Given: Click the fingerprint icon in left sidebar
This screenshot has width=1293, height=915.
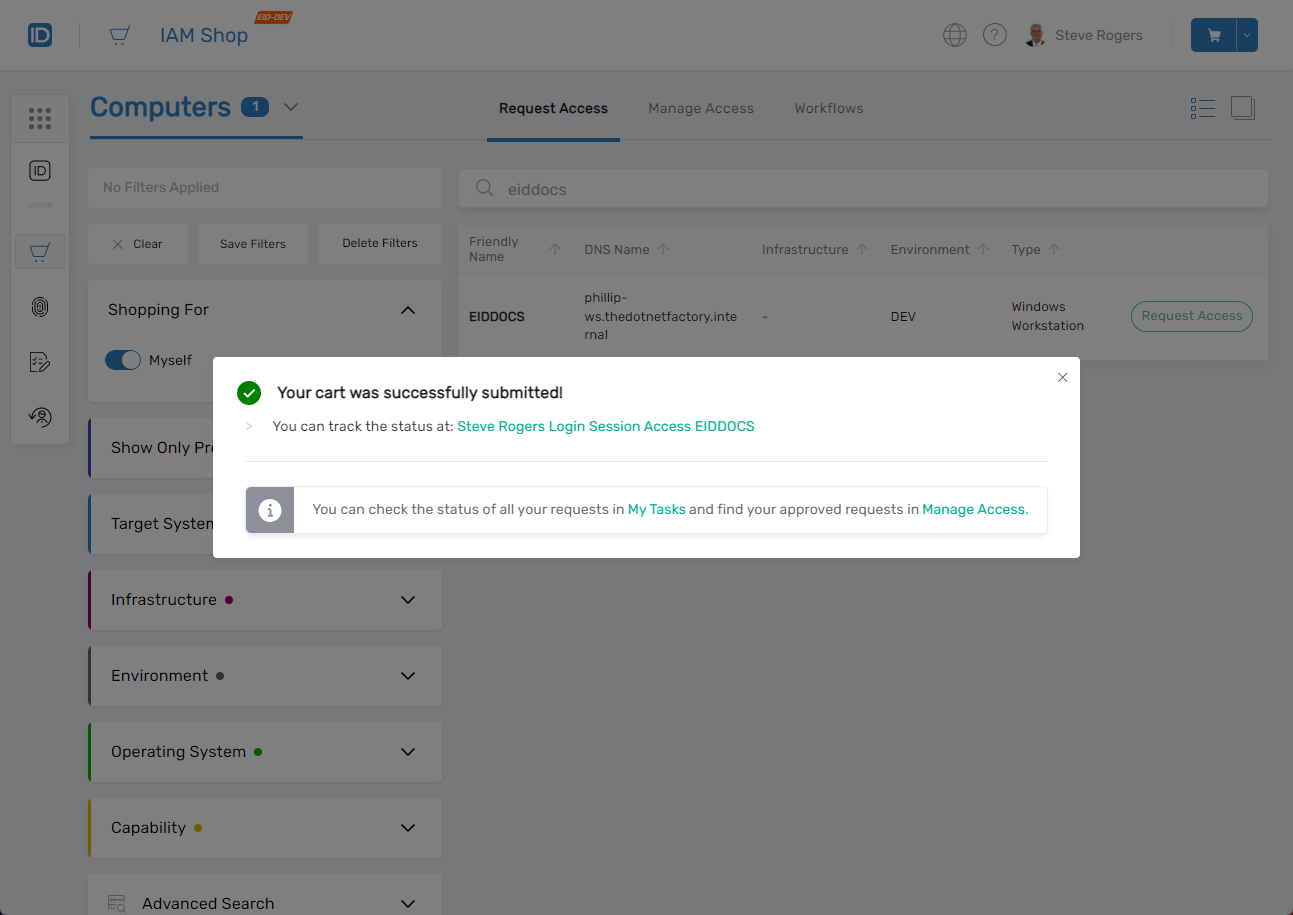Looking at the screenshot, I should [40, 307].
